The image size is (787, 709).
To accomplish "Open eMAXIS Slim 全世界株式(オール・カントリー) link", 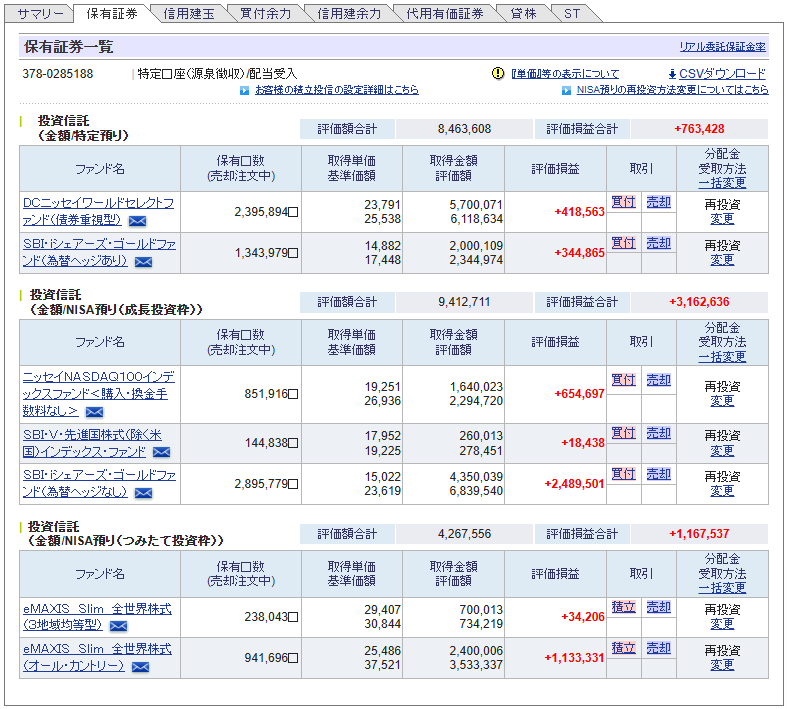I will [97, 657].
